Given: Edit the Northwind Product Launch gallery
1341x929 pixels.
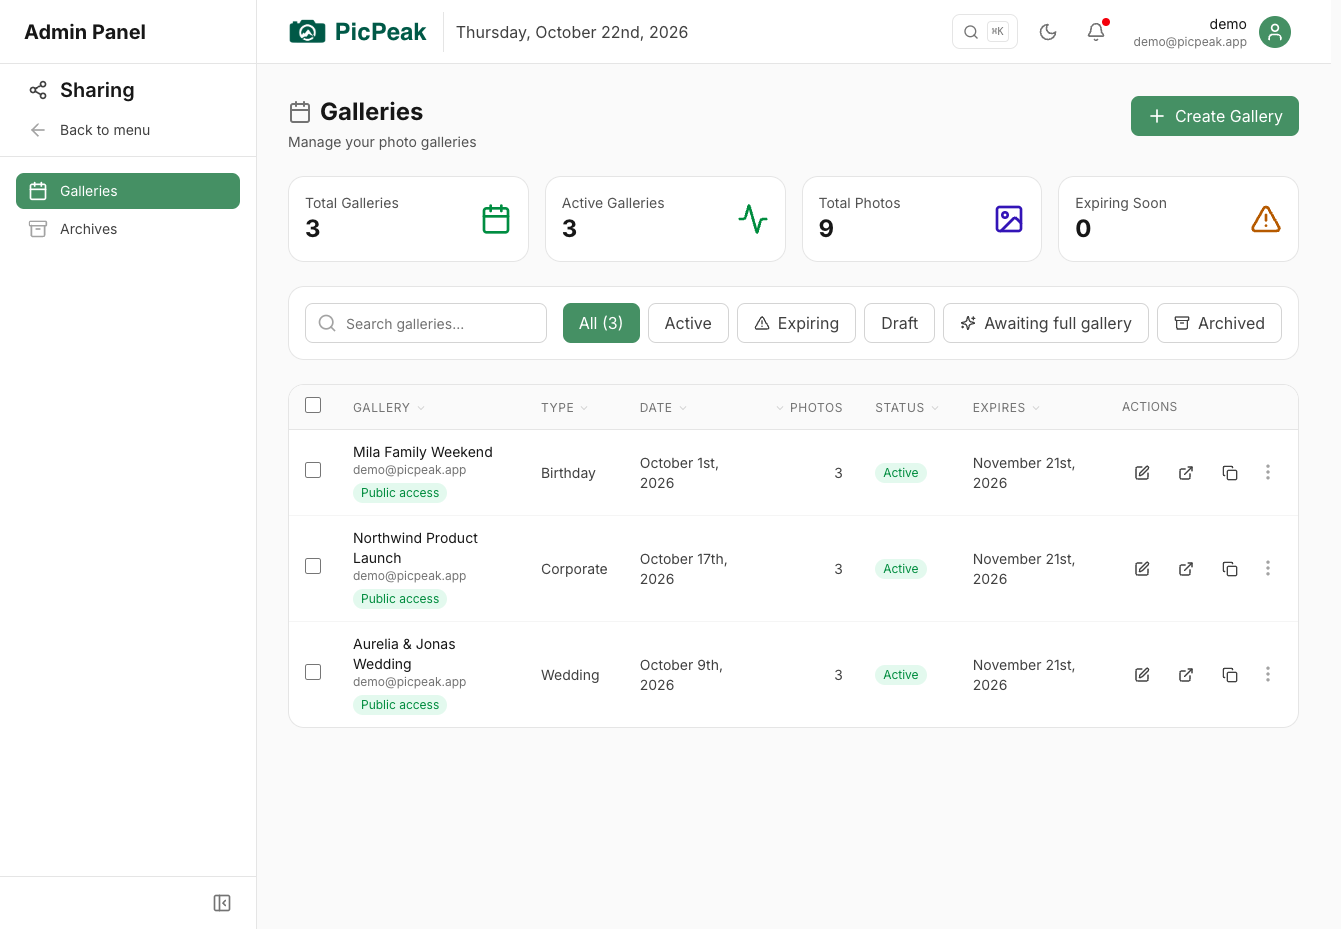Looking at the screenshot, I should pos(1142,569).
